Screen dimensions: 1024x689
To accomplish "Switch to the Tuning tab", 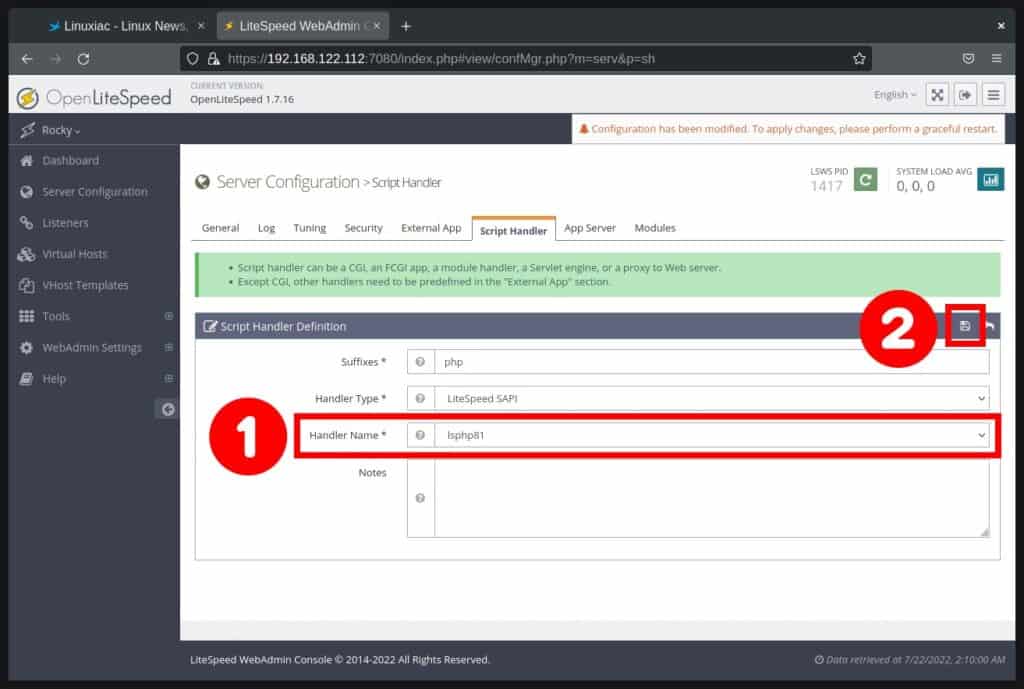I will tap(310, 228).
